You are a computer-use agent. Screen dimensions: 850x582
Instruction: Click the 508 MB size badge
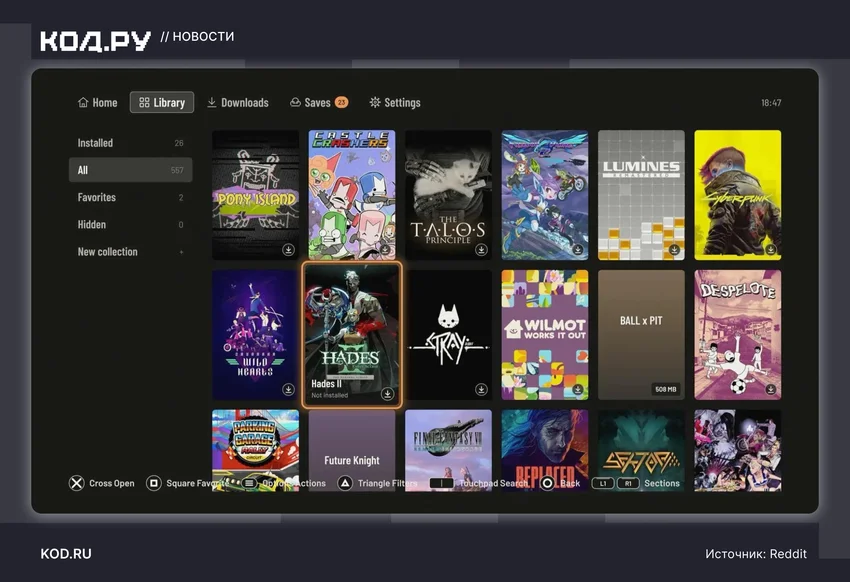pos(666,389)
